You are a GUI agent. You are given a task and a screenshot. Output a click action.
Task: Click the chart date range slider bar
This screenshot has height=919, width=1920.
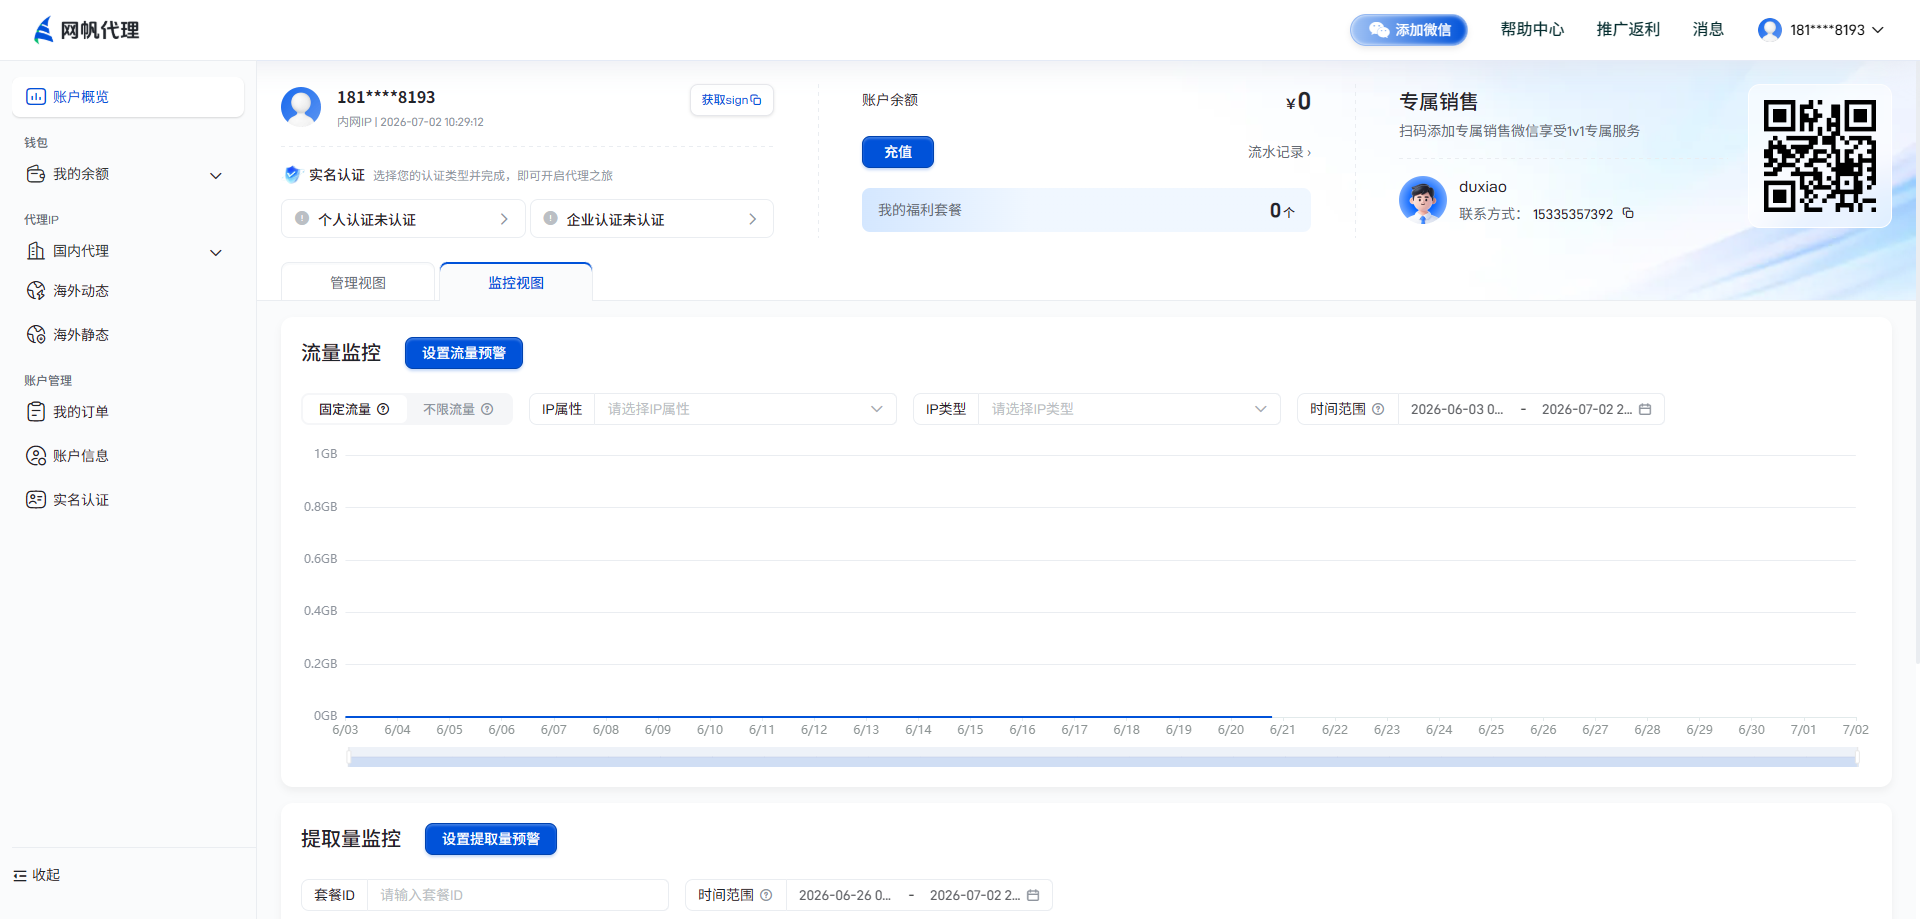tap(1102, 759)
